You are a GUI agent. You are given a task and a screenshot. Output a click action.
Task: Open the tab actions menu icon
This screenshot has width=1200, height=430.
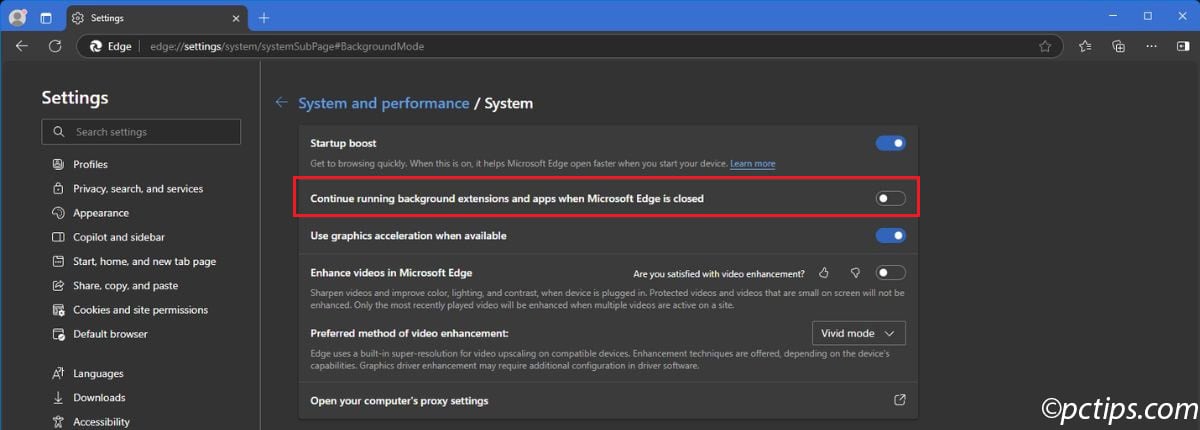pos(46,18)
